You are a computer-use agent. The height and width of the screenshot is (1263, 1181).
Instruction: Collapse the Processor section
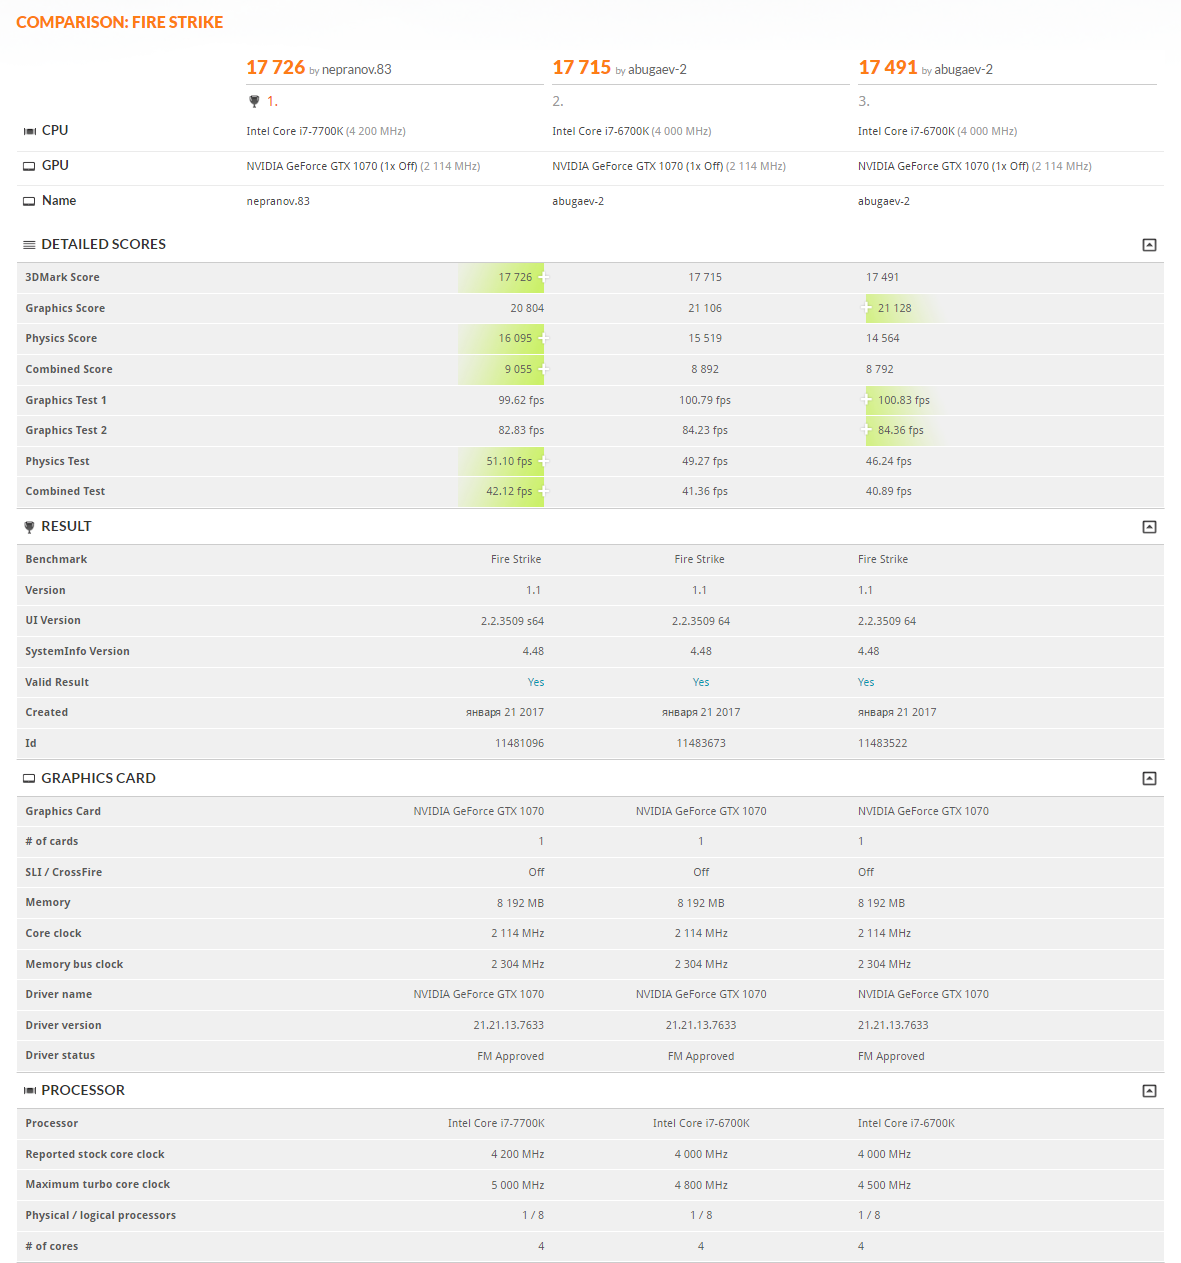point(1149,1091)
